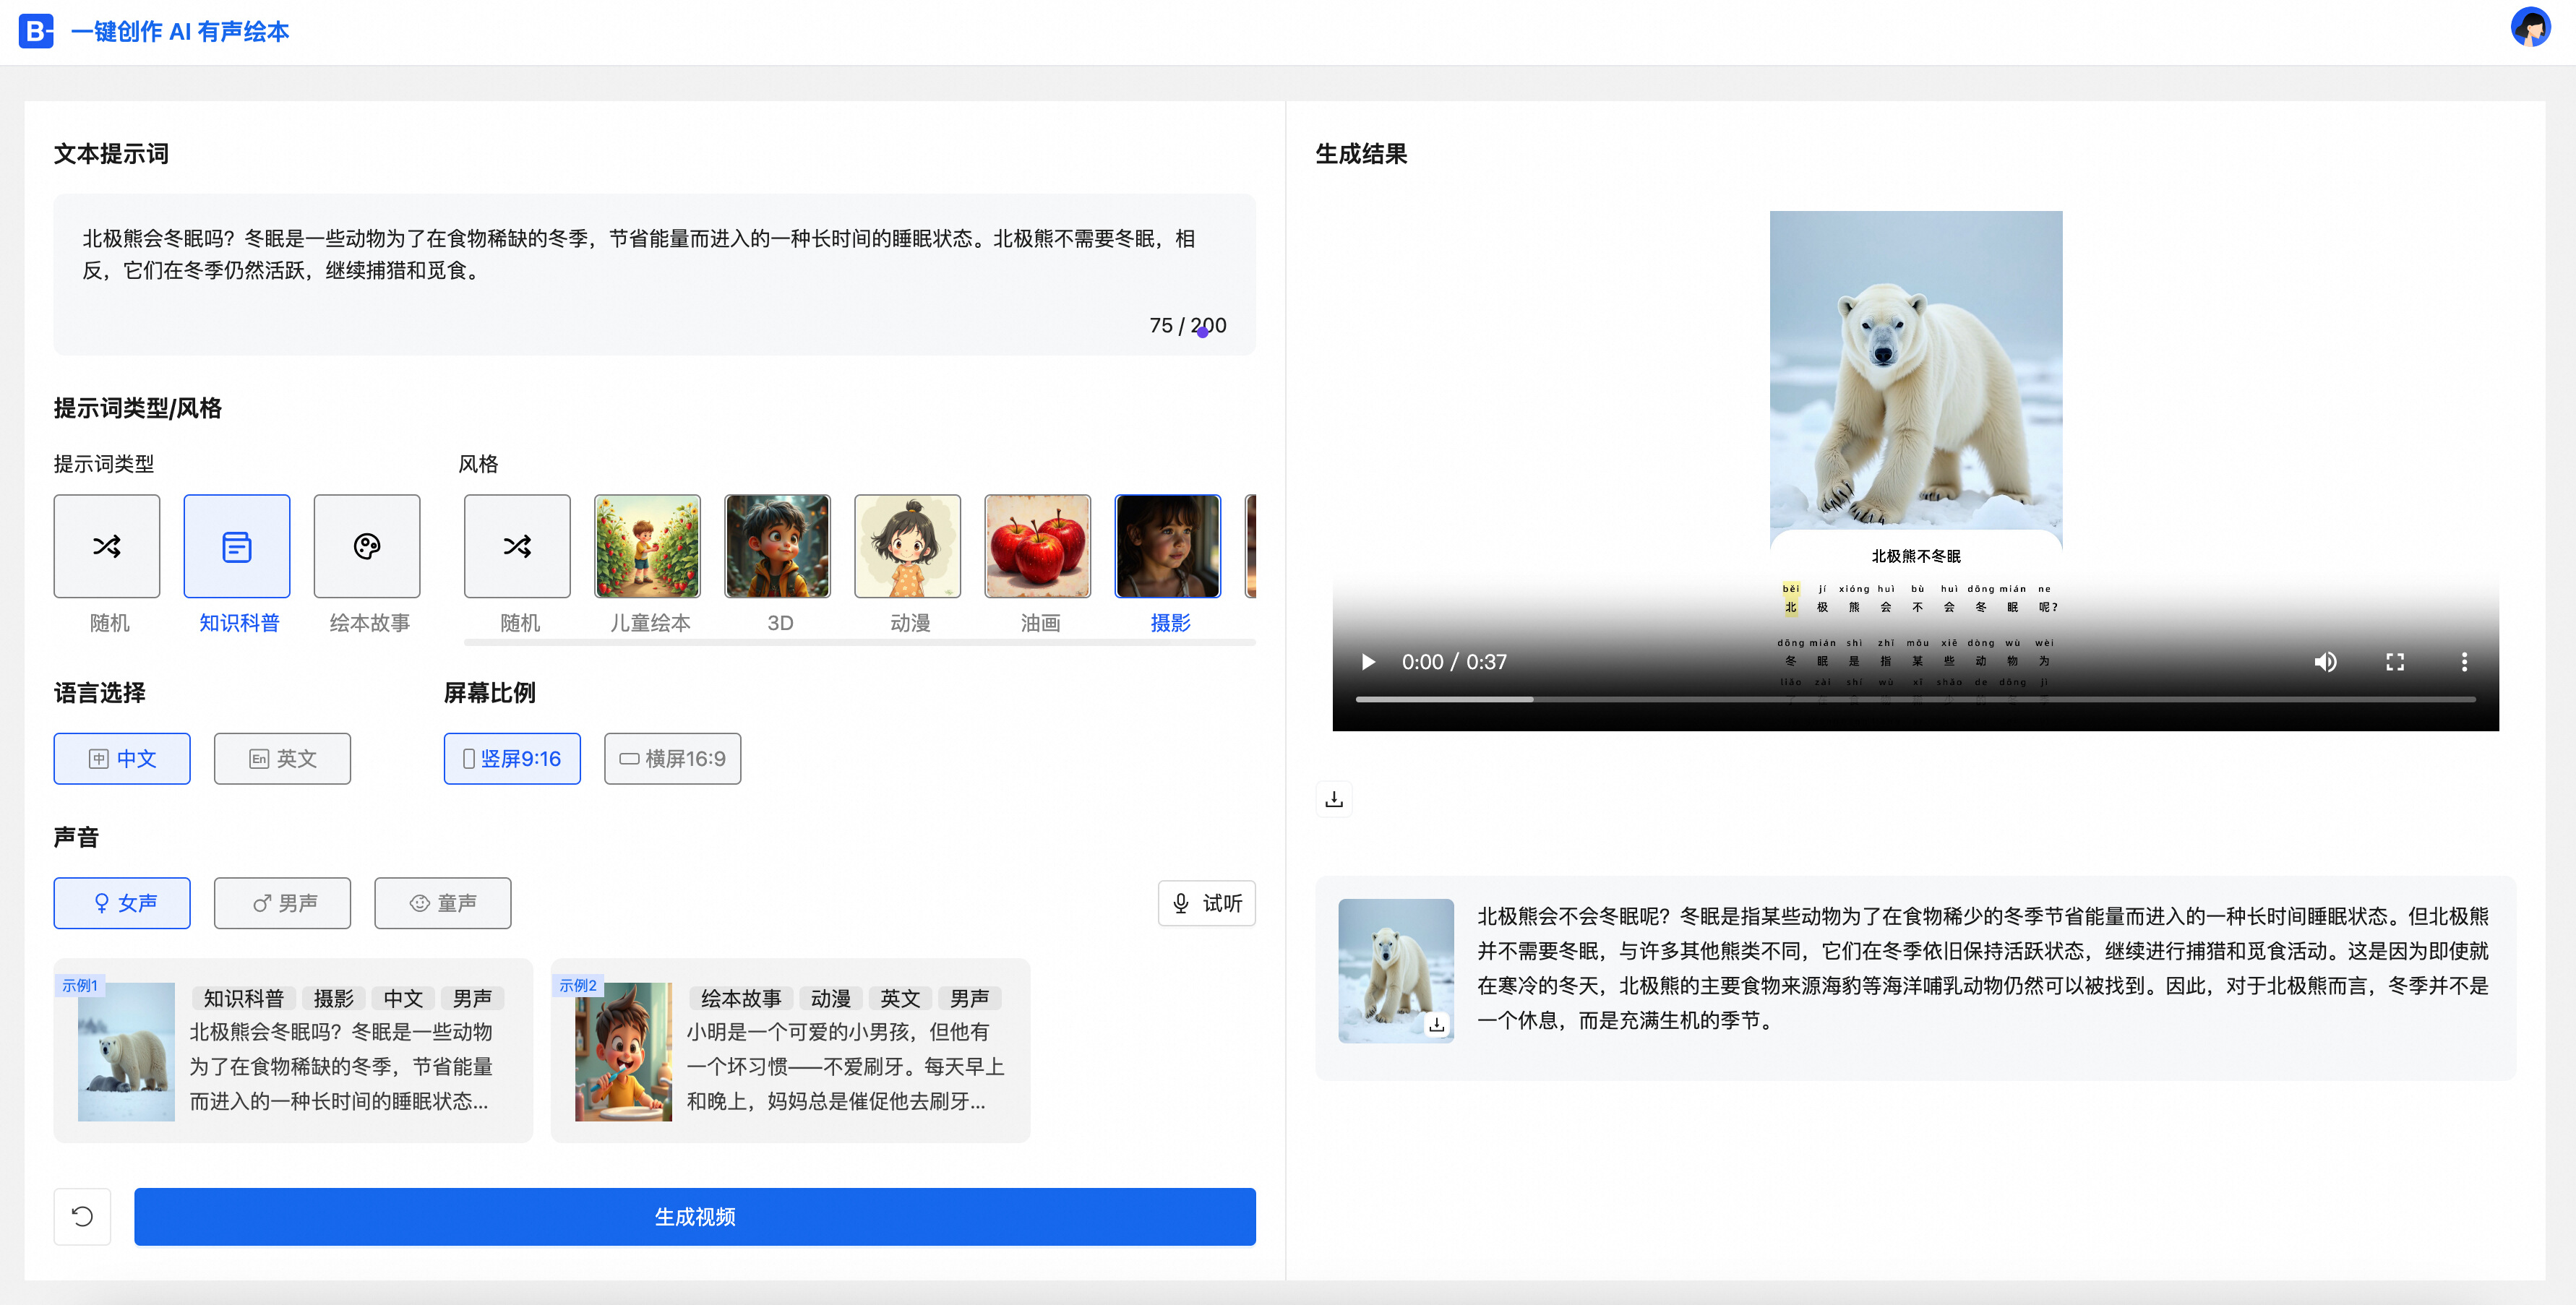
Task: Open the user avatar menu at top right
Action: [x=2530, y=28]
